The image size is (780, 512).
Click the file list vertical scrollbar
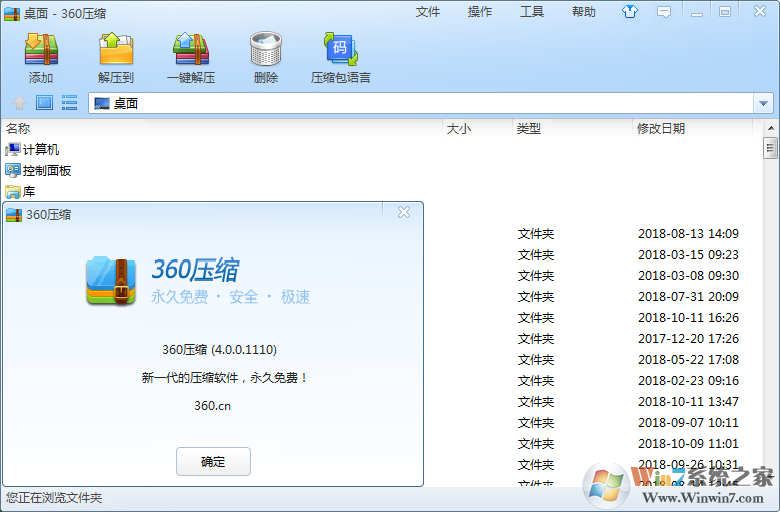(x=770, y=300)
